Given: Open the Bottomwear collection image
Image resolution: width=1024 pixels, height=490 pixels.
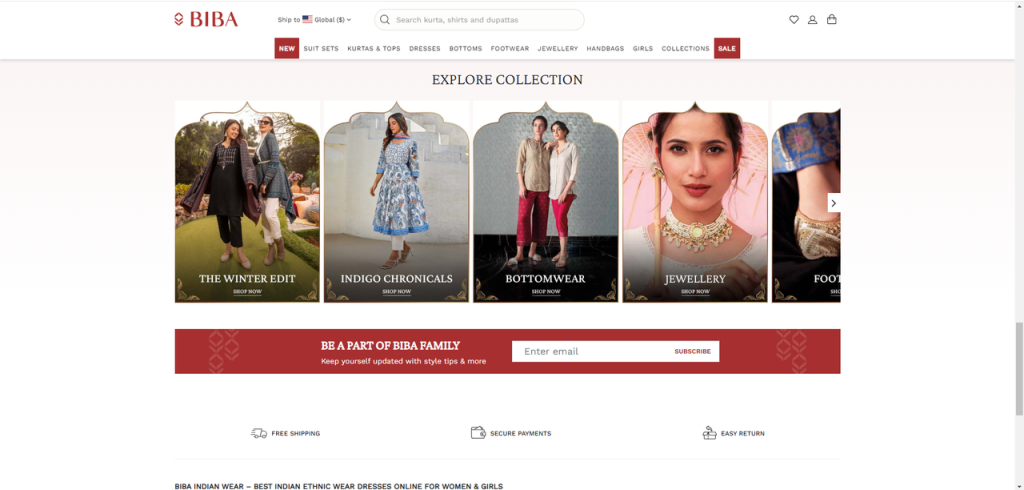Looking at the screenshot, I should tap(546, 202).
